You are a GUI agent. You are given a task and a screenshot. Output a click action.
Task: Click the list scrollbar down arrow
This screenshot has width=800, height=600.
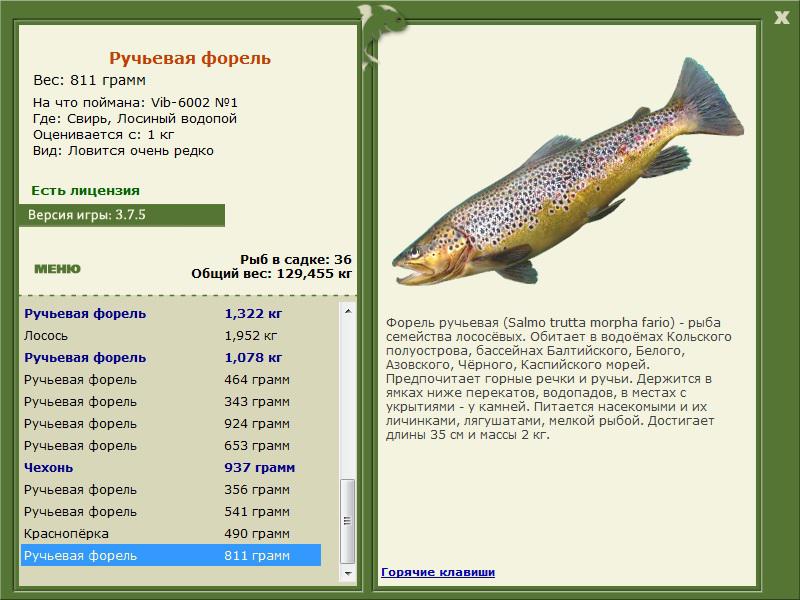coord(348,573)
